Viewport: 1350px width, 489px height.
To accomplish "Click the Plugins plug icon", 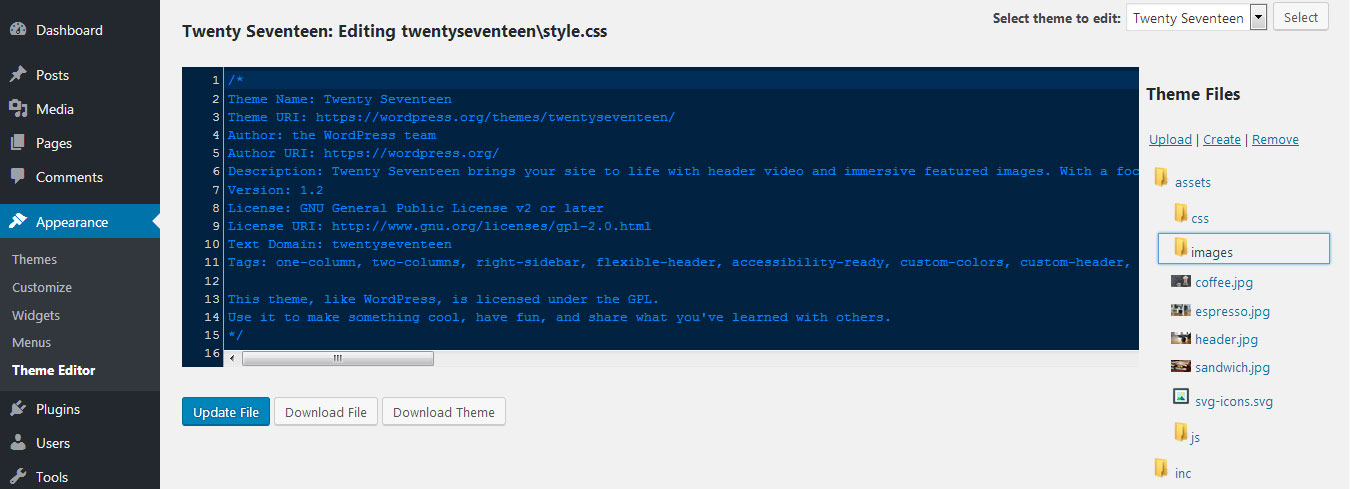I will (18, 409).
